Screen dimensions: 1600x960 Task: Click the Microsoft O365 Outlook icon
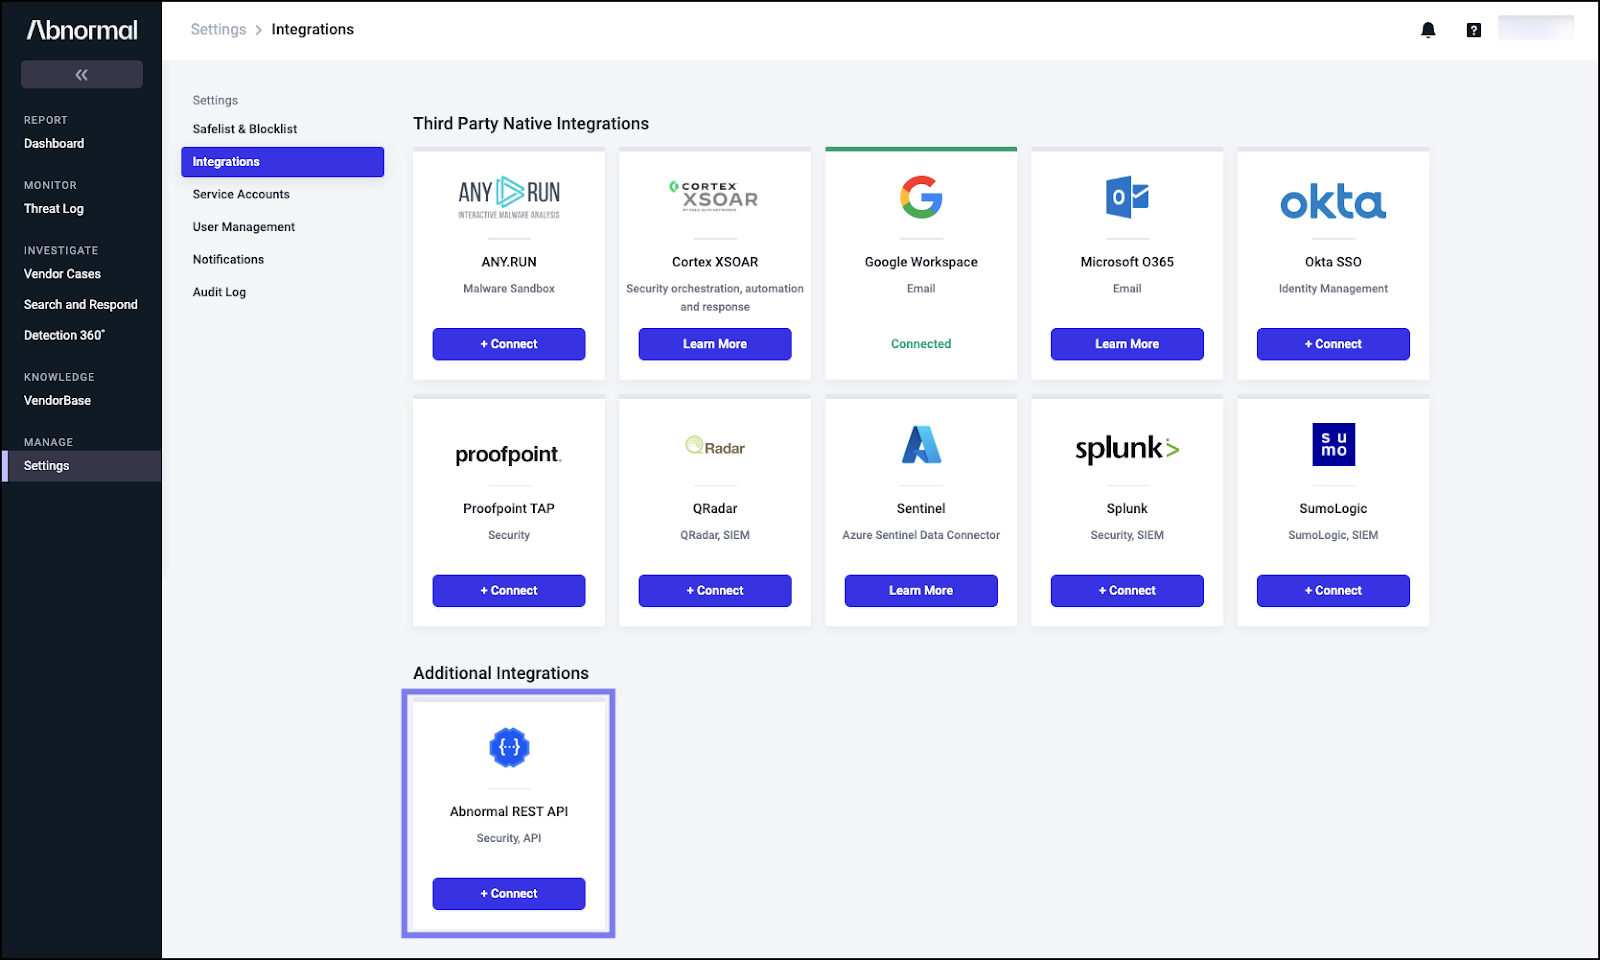coord(1126,197)
